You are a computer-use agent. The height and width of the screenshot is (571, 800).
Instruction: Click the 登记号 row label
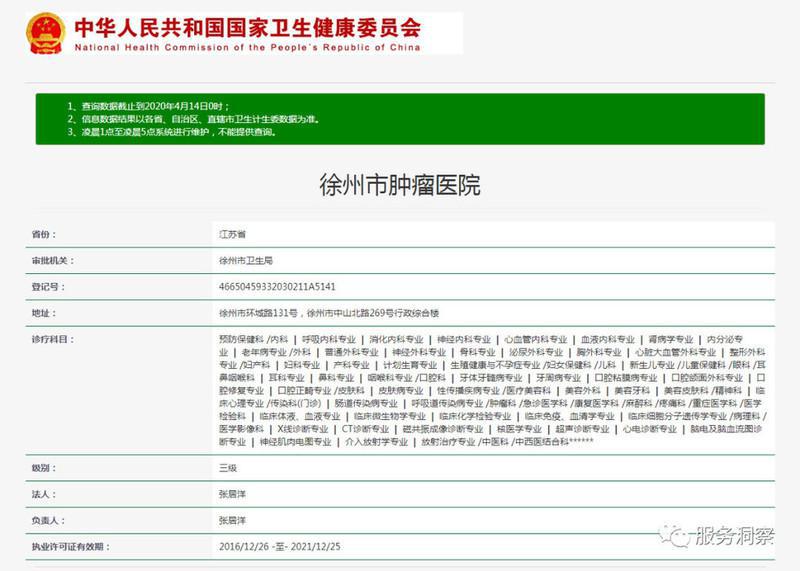tap(48, 286)
